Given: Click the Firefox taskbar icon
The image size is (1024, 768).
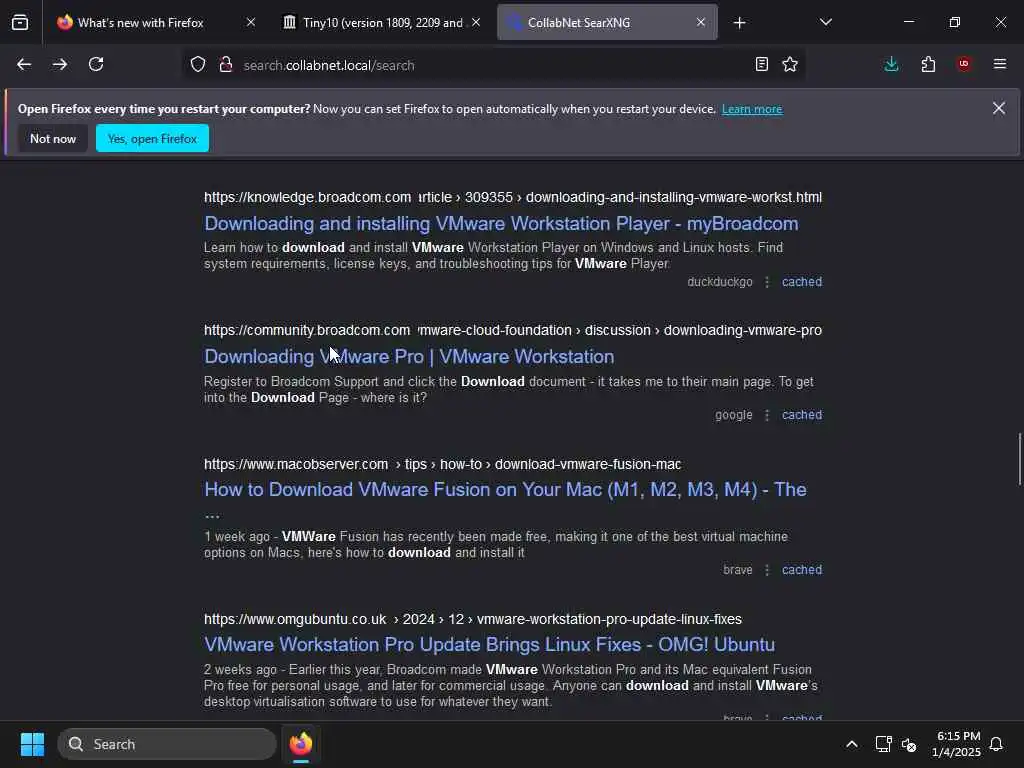Looking at the screenshot, I should click(301, 744).
